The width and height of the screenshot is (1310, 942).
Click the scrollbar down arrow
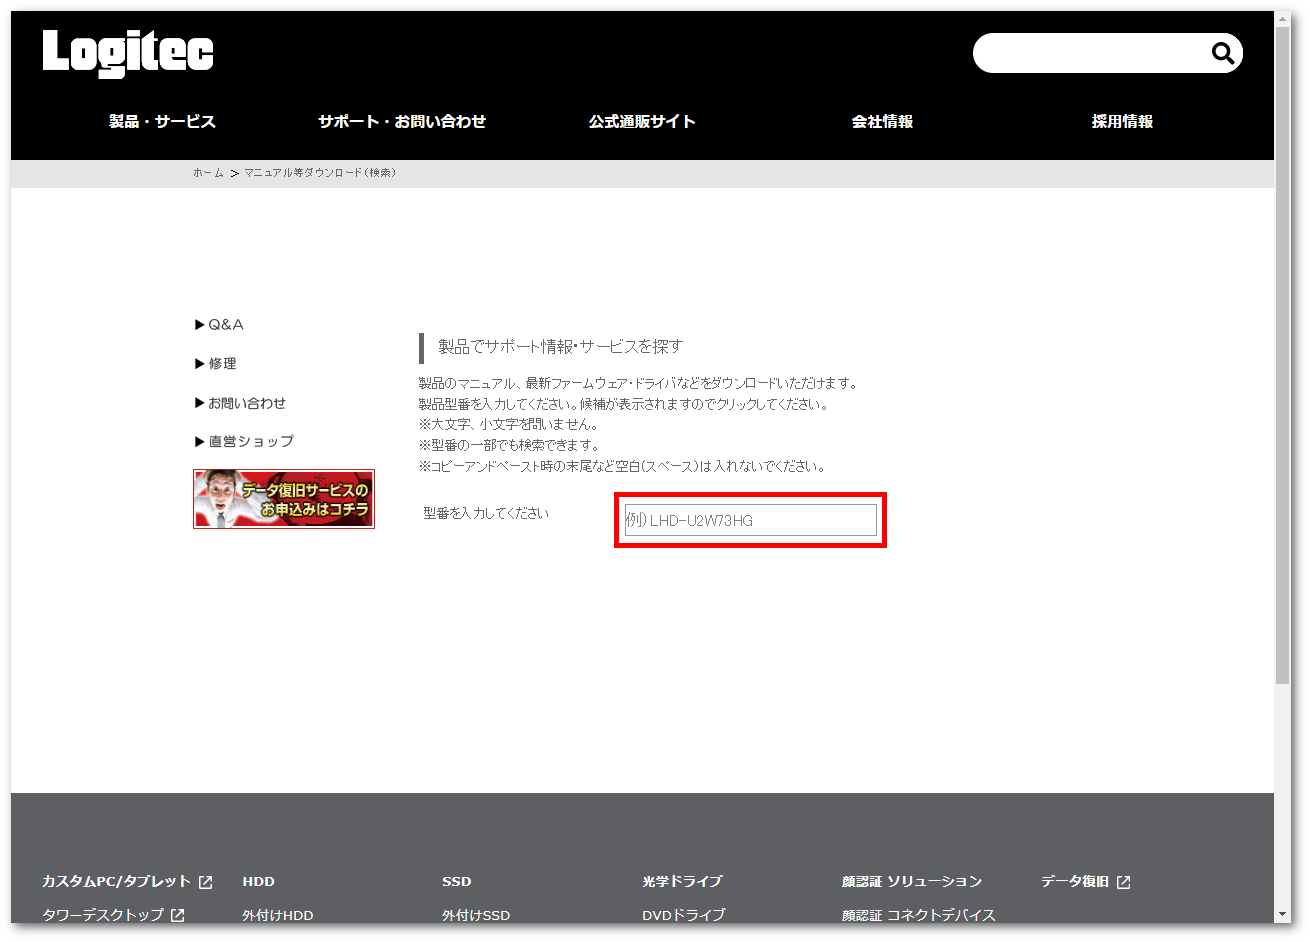(1283, 915)
